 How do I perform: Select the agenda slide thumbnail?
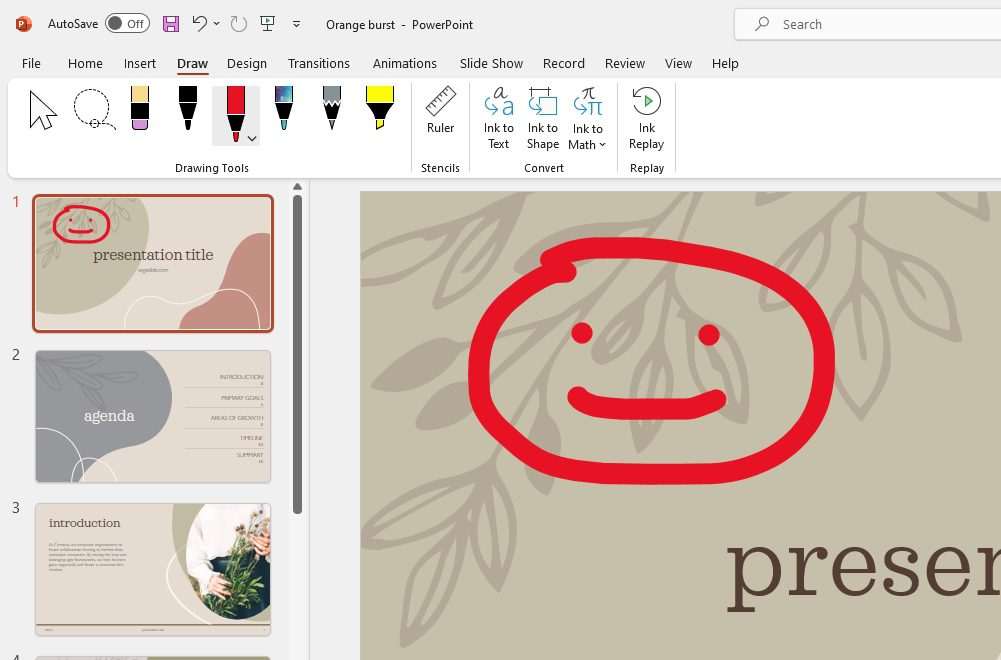pos(153,416)
